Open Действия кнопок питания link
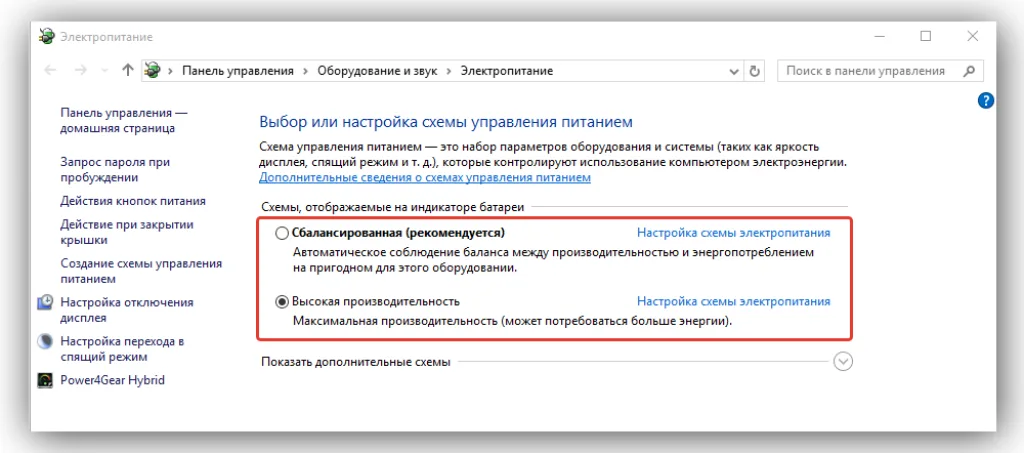This screenshot has width=1024, height=453. pyautogui.click(x=133, y=201)
